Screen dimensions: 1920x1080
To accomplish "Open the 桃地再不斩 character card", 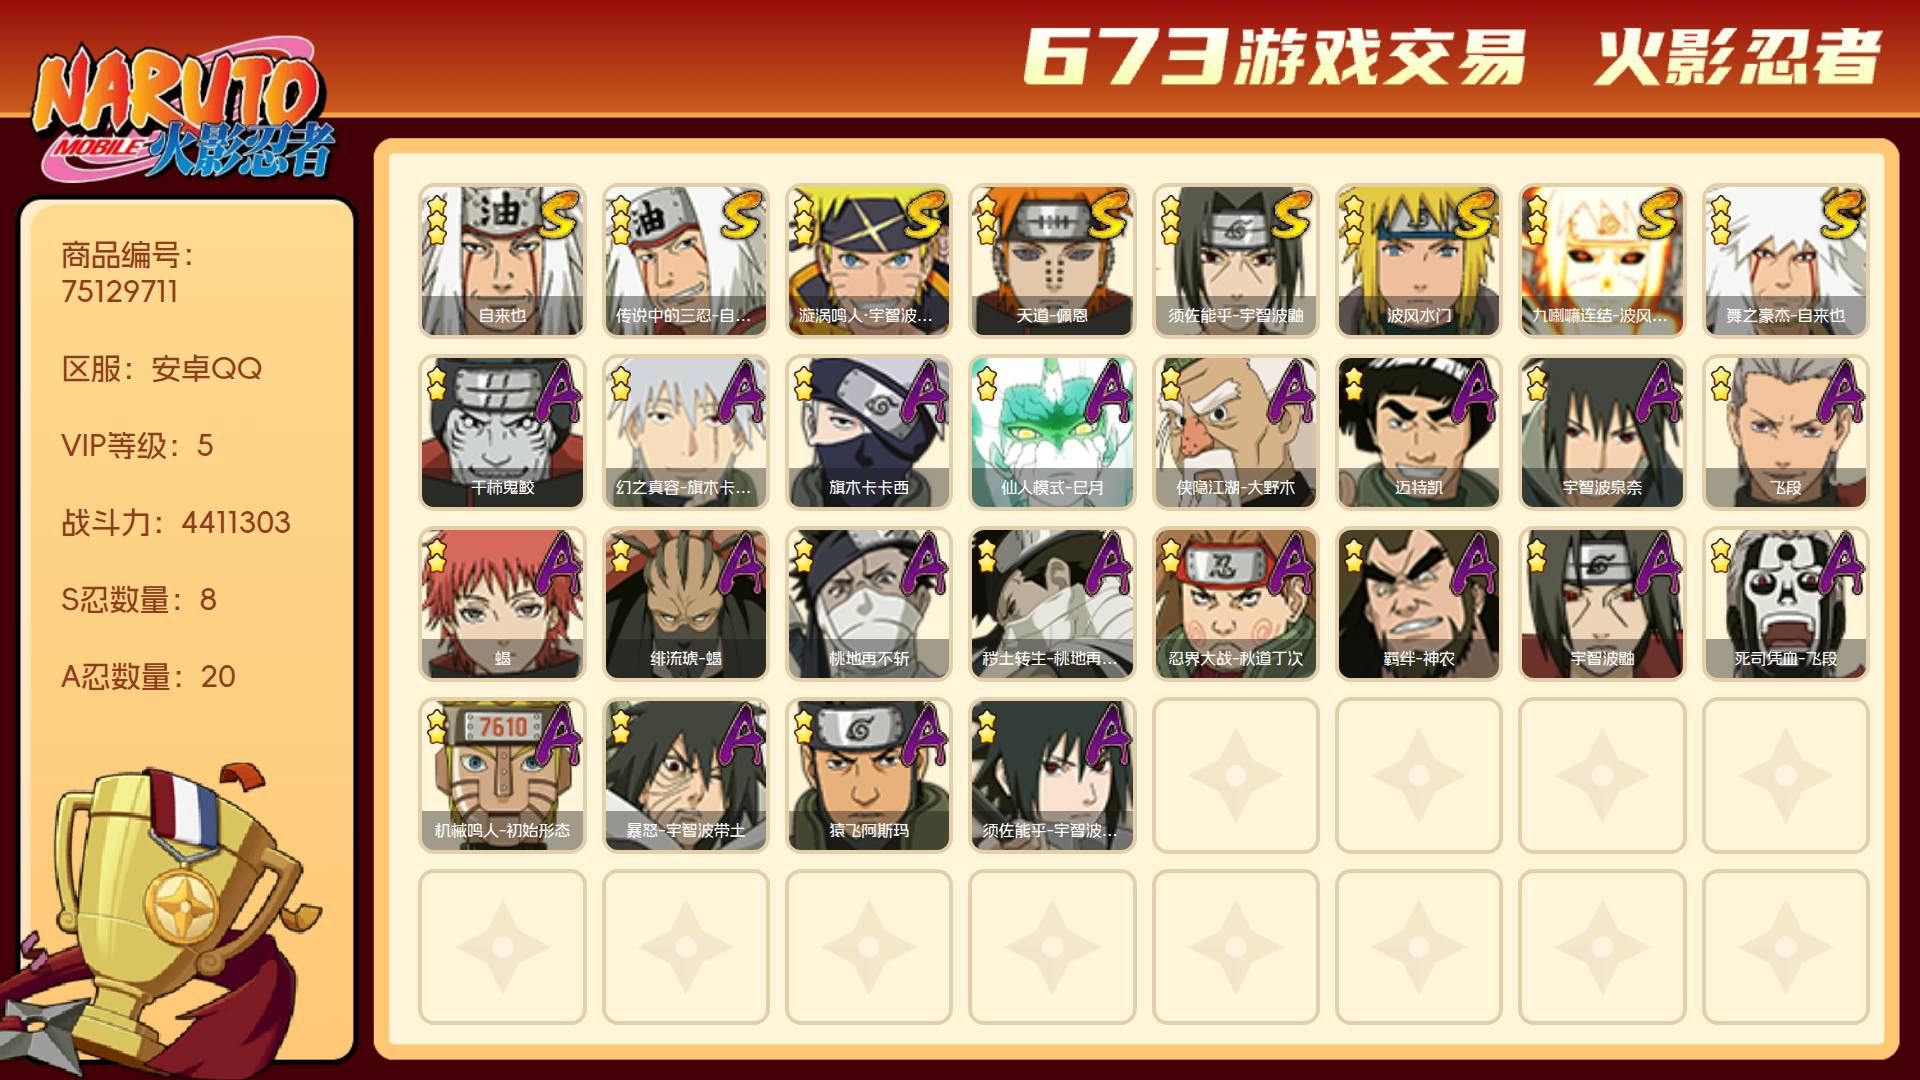I will [x=868, y=604].
